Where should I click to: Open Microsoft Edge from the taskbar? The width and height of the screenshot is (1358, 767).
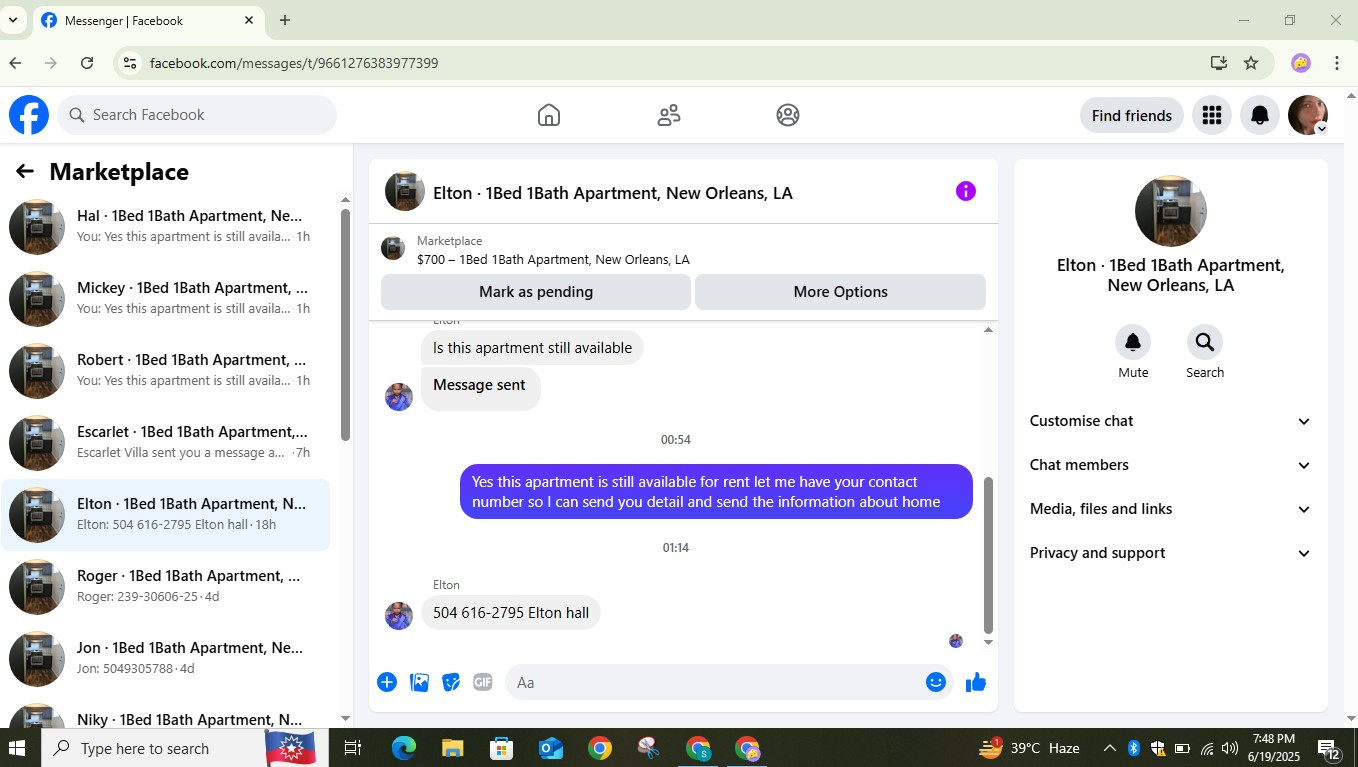click(404, 748)
